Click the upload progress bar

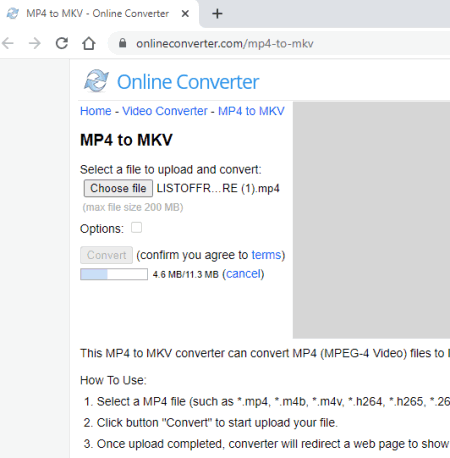114,274
